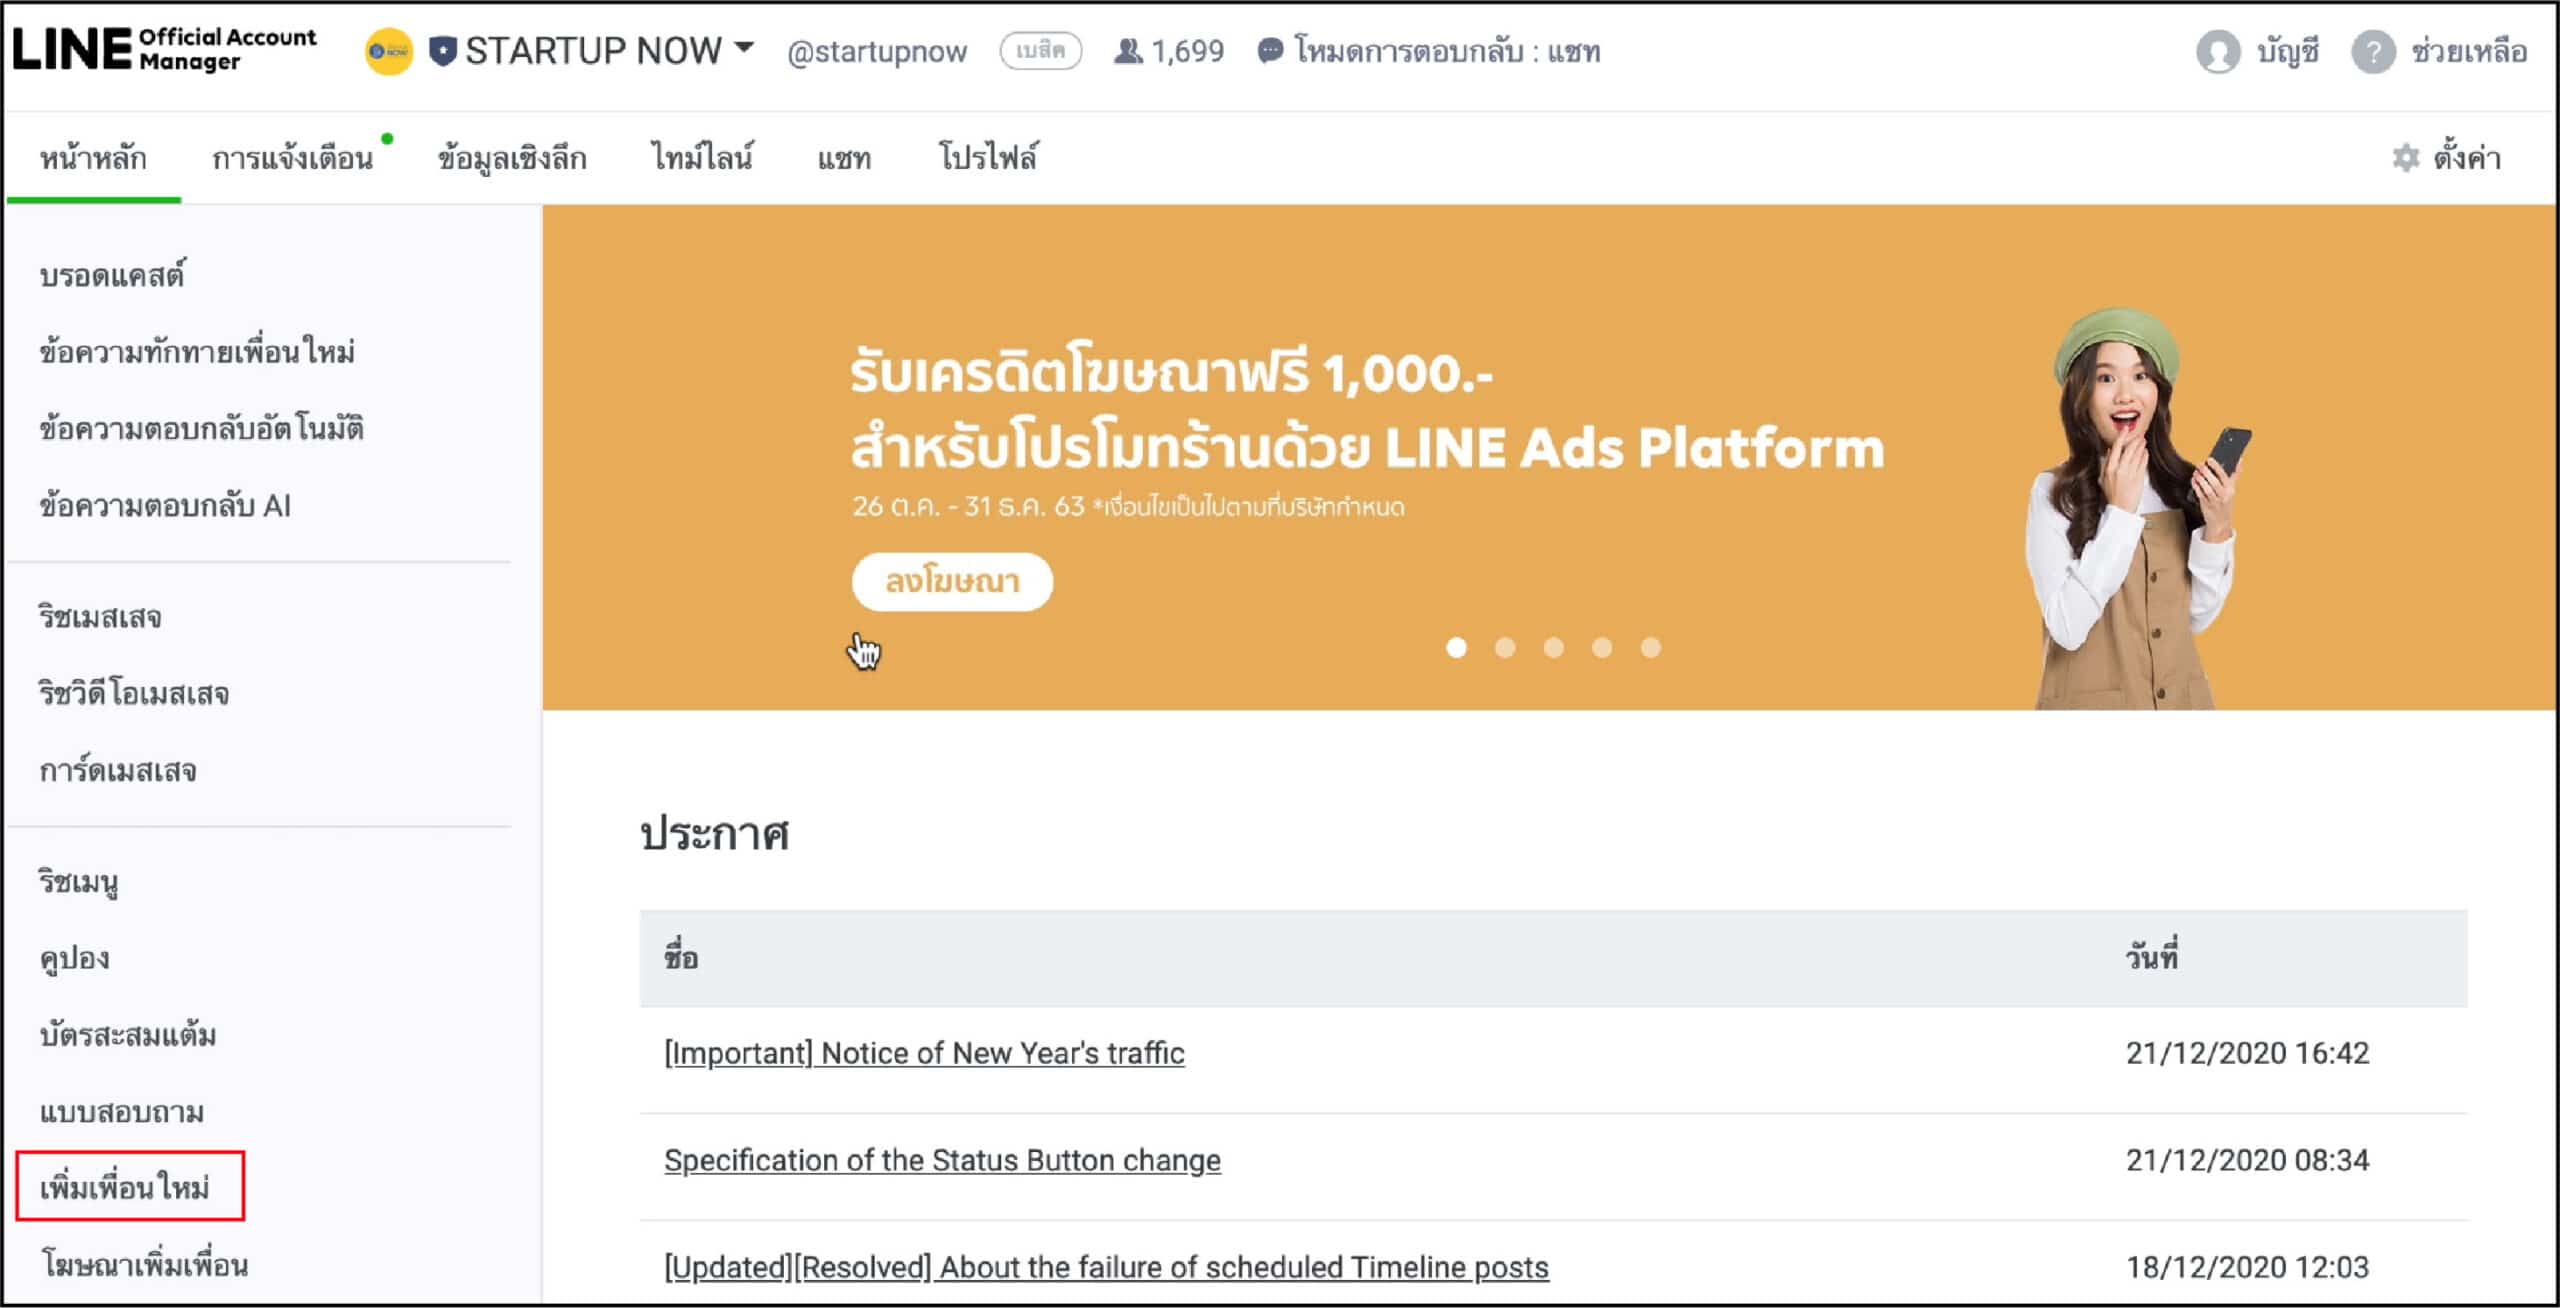Screen dimensions: 2560x1308
Task: Click the เบสิค plan badge
Action: (x=1040, y=50)
